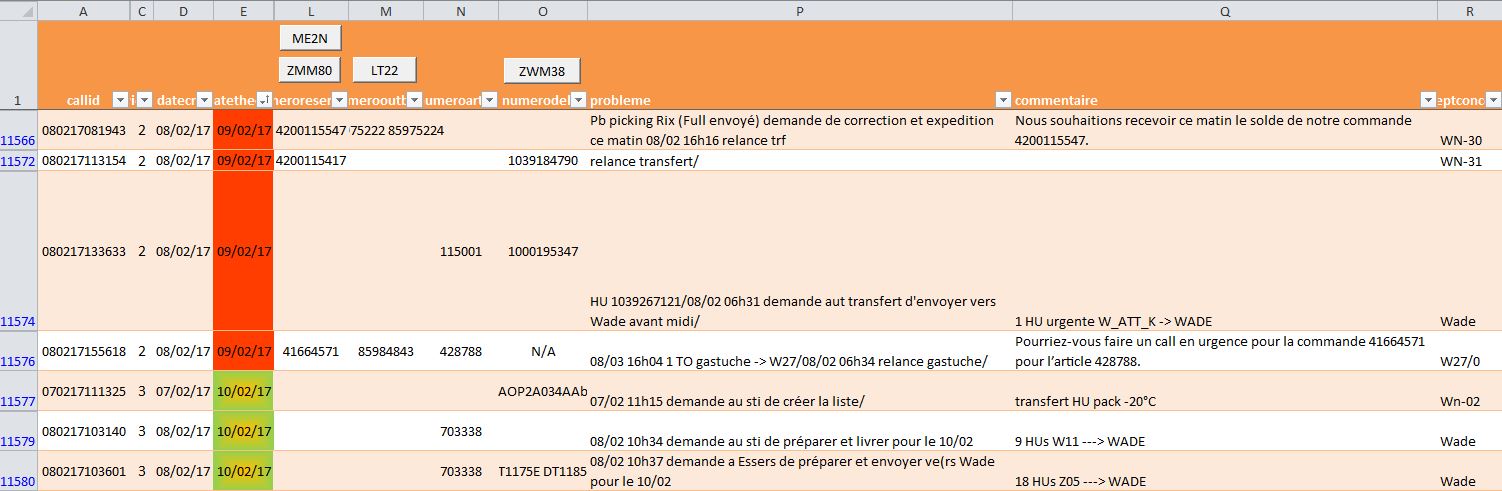
Task: Select row header 1
Action: coord(19,65)
